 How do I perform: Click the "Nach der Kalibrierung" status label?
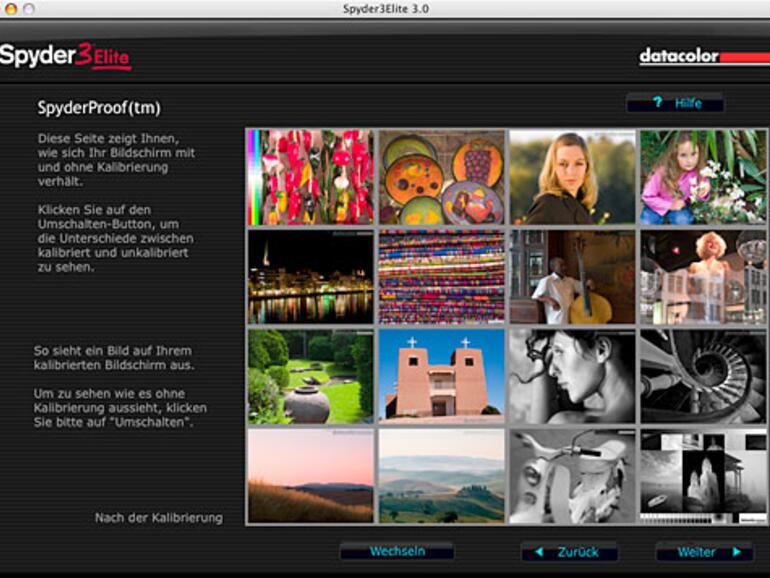pyautogui.click(x=159, y=518)
